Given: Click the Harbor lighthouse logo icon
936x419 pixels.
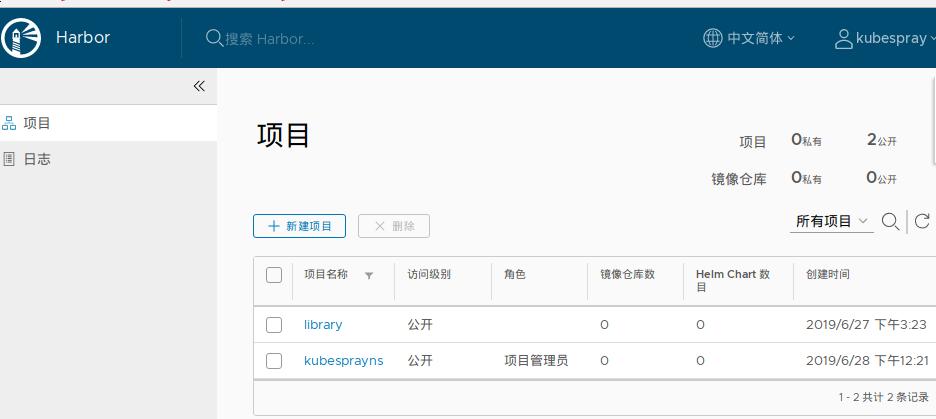Looking at the screenshot, I should (21, 38).
